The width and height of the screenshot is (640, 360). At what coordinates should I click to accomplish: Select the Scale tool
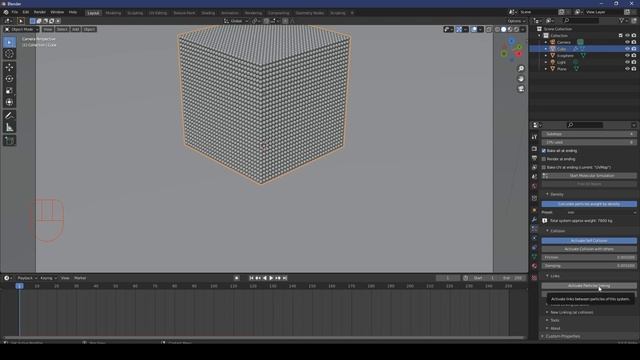tap(9, 91)
